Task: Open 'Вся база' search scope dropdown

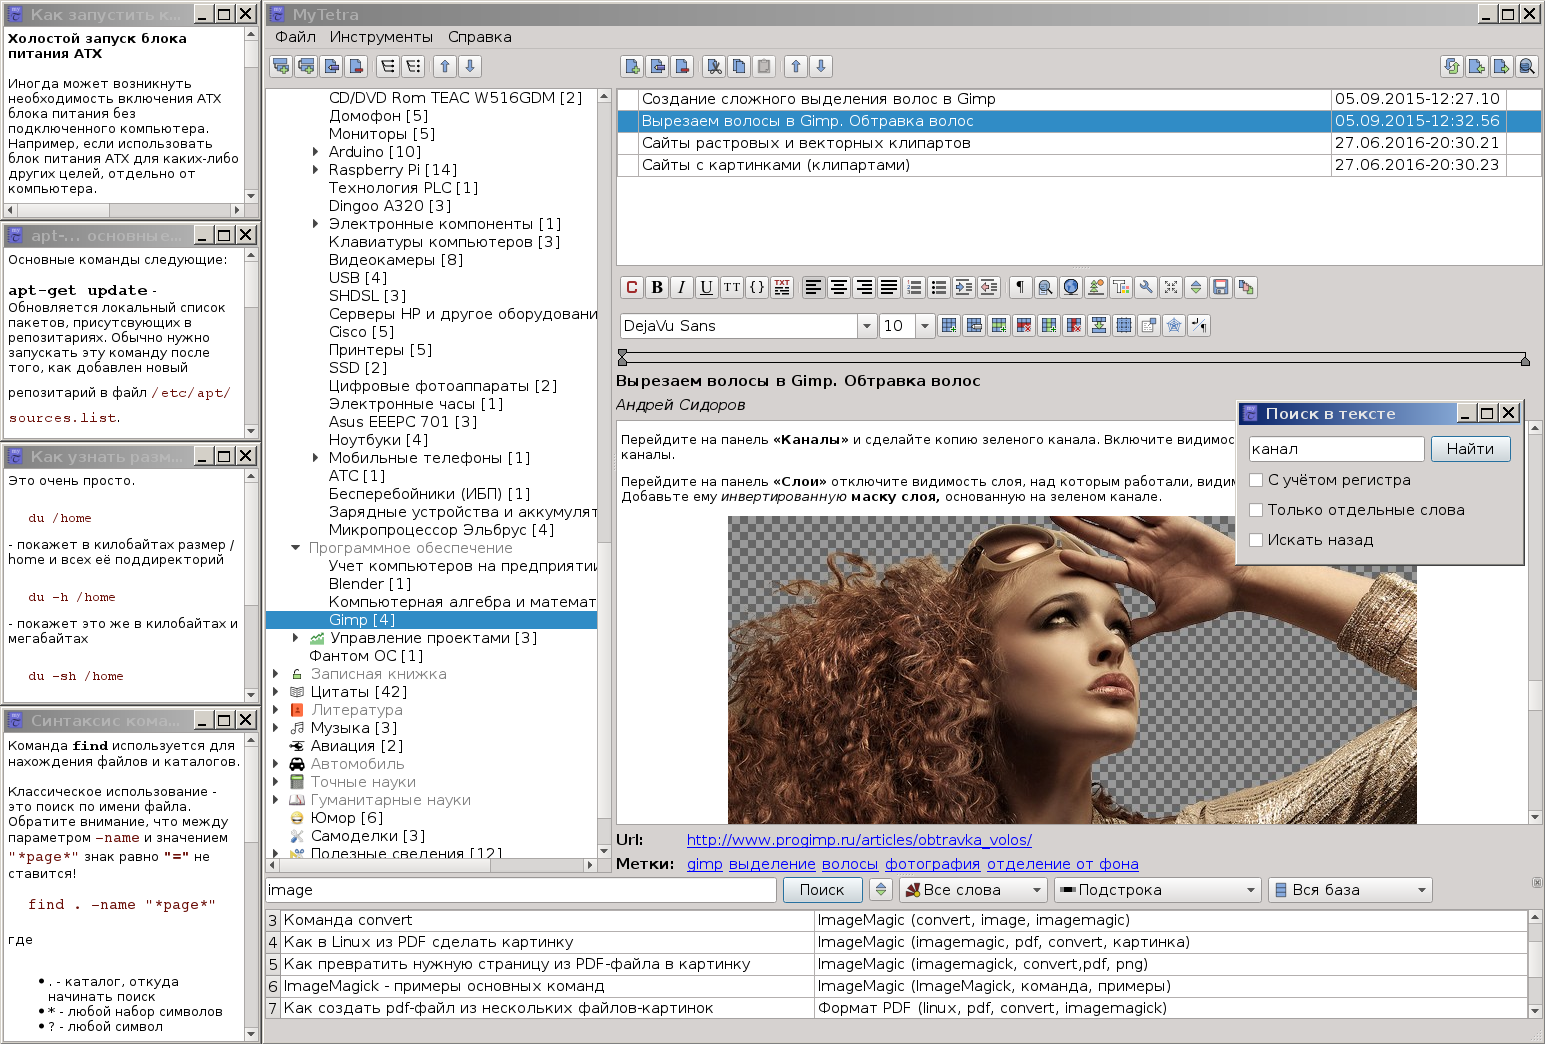Action: pos(1350,890)
